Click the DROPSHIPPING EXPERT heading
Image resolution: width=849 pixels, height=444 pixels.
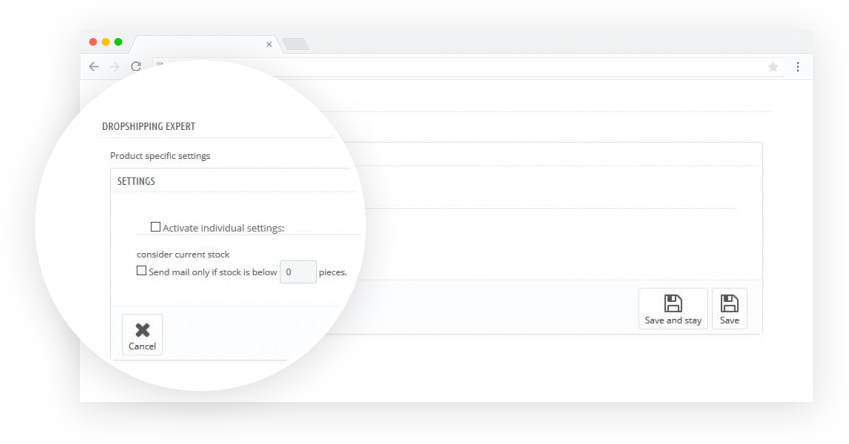point(148,126)
